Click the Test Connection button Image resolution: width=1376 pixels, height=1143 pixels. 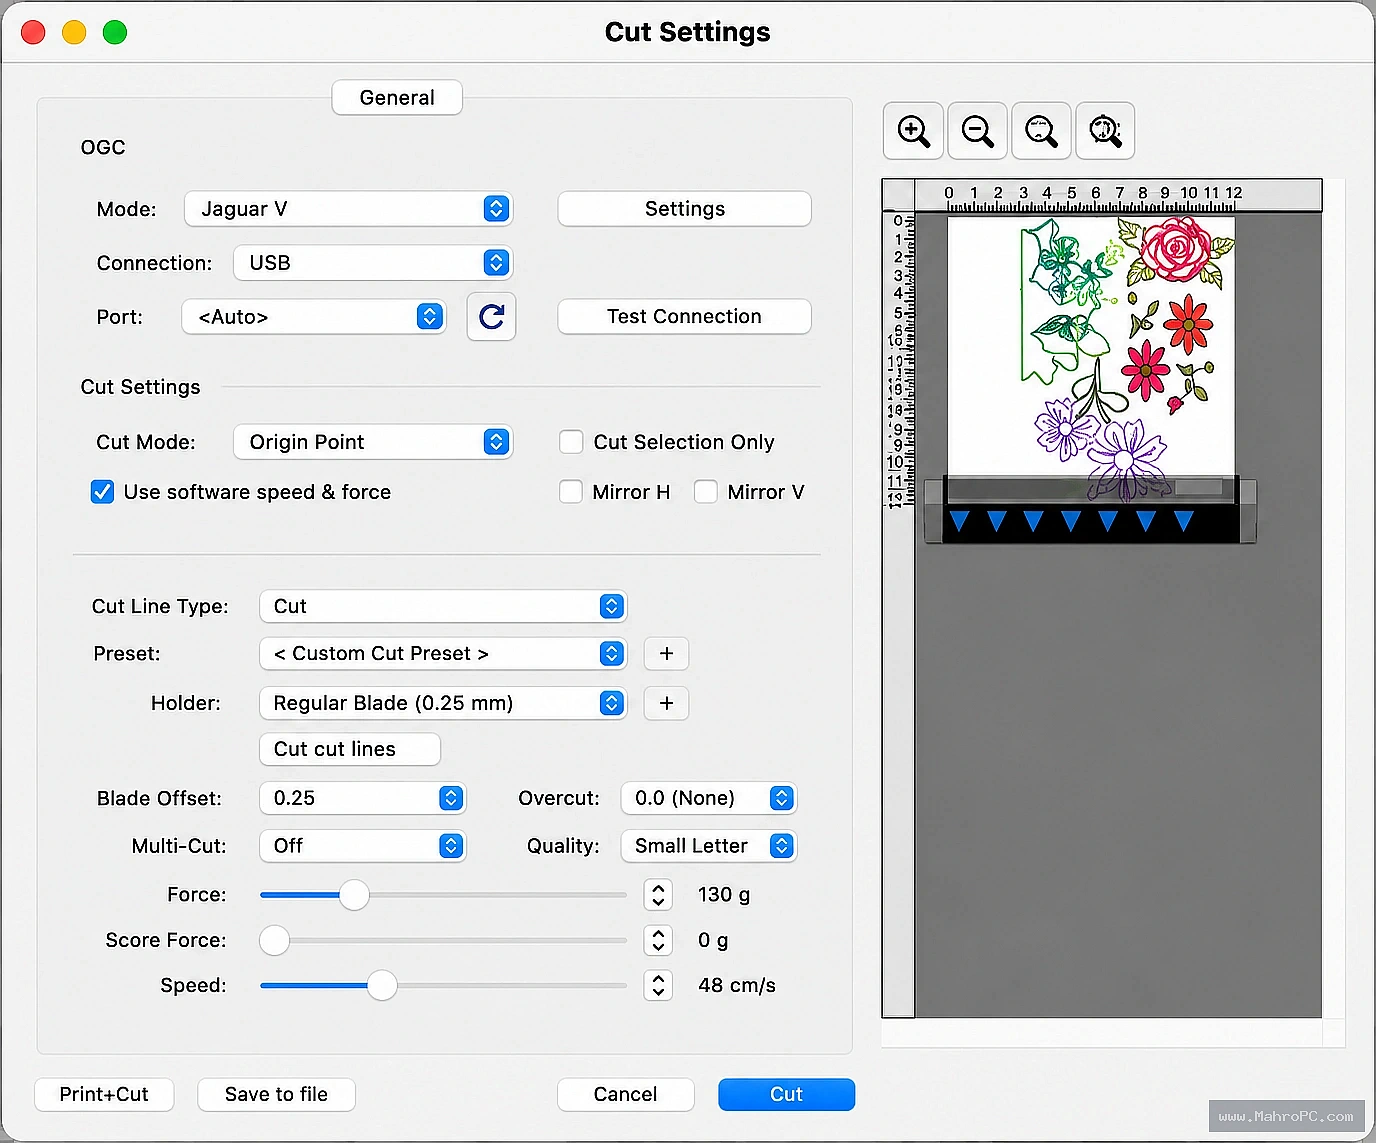684,317
